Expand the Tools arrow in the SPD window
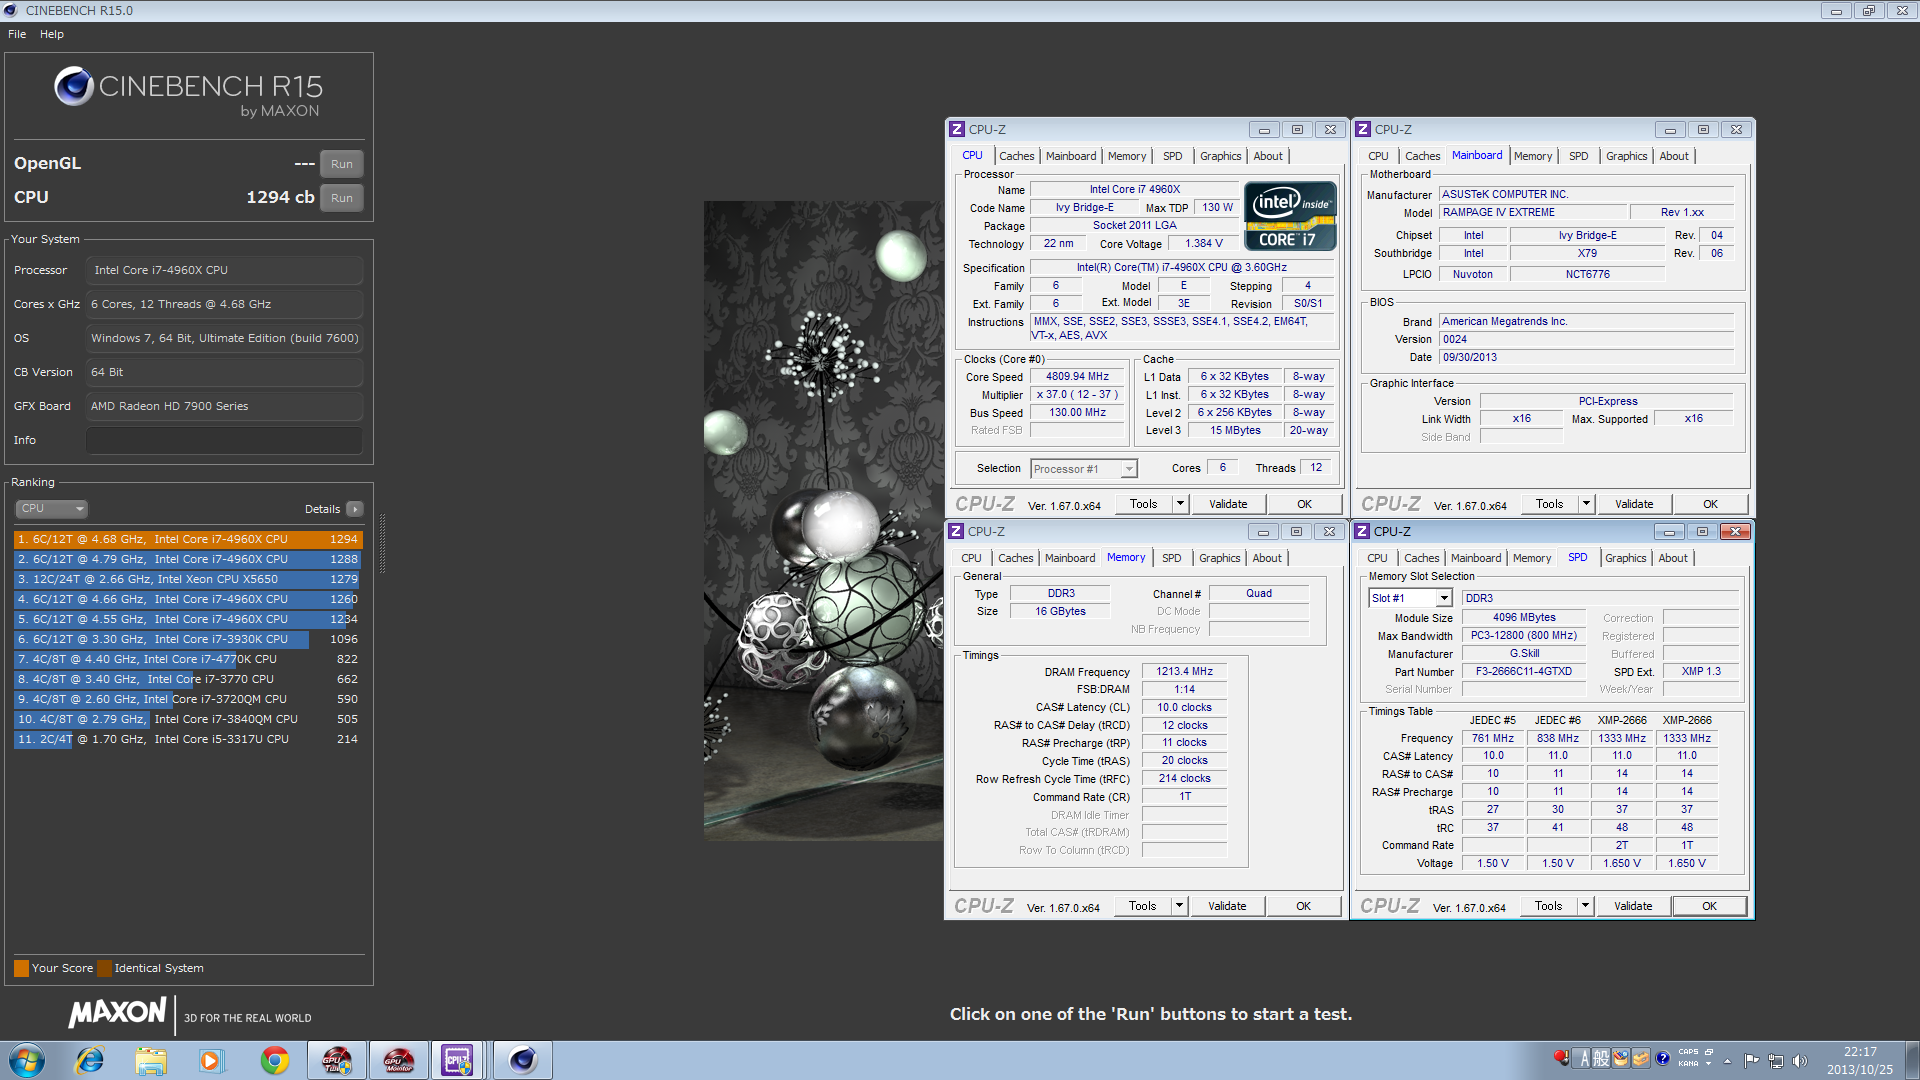The width and height of the screenshot is (1920, 1080). pyautogui.click(x=1585, y=906)
